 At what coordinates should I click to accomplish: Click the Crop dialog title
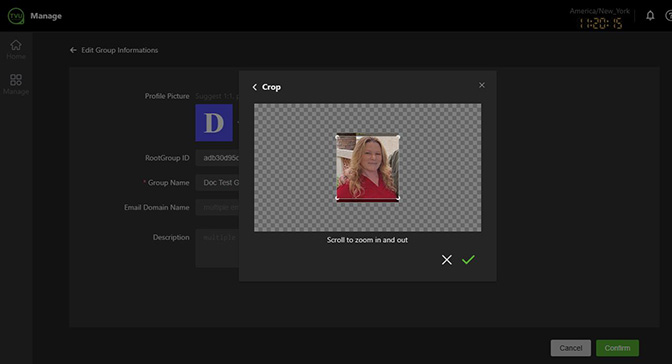[x=271, y=87]
